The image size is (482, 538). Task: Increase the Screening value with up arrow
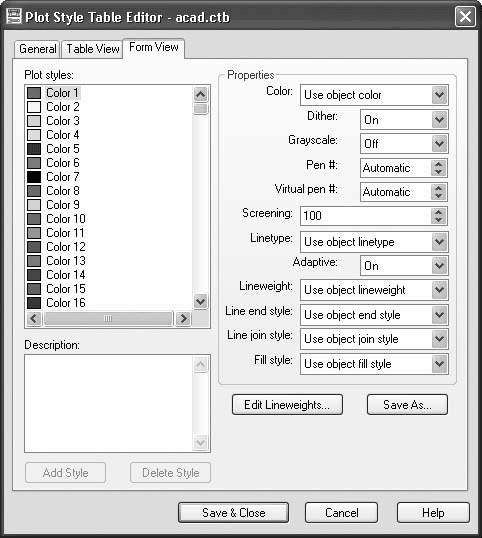[x=438, y=212]
